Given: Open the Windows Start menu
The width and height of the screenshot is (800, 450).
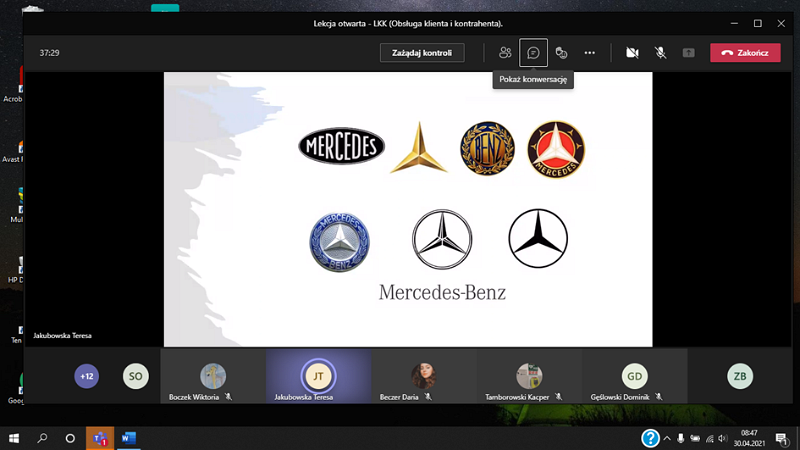Looking at the screenshot, I should [x=14, y=438].
